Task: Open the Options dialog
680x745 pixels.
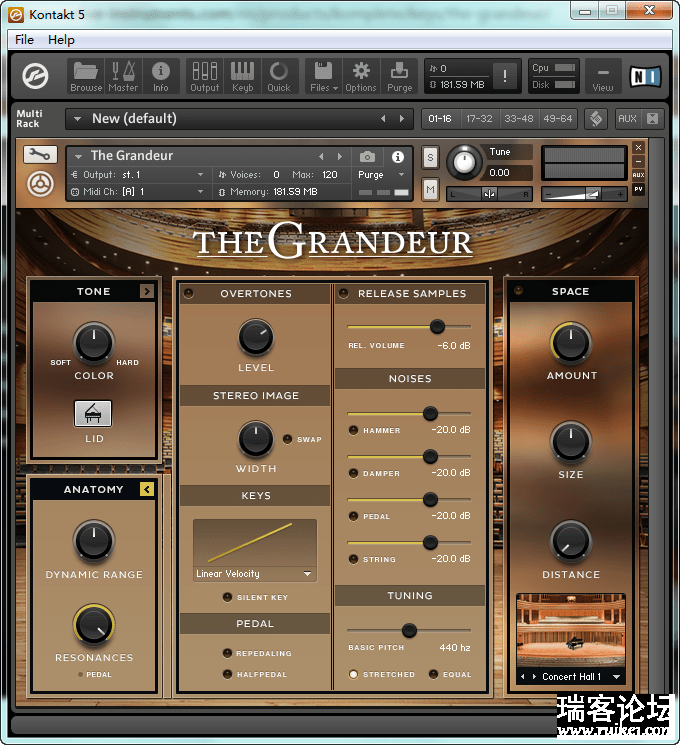Action: pyautogui.click(x=361, y=76)
